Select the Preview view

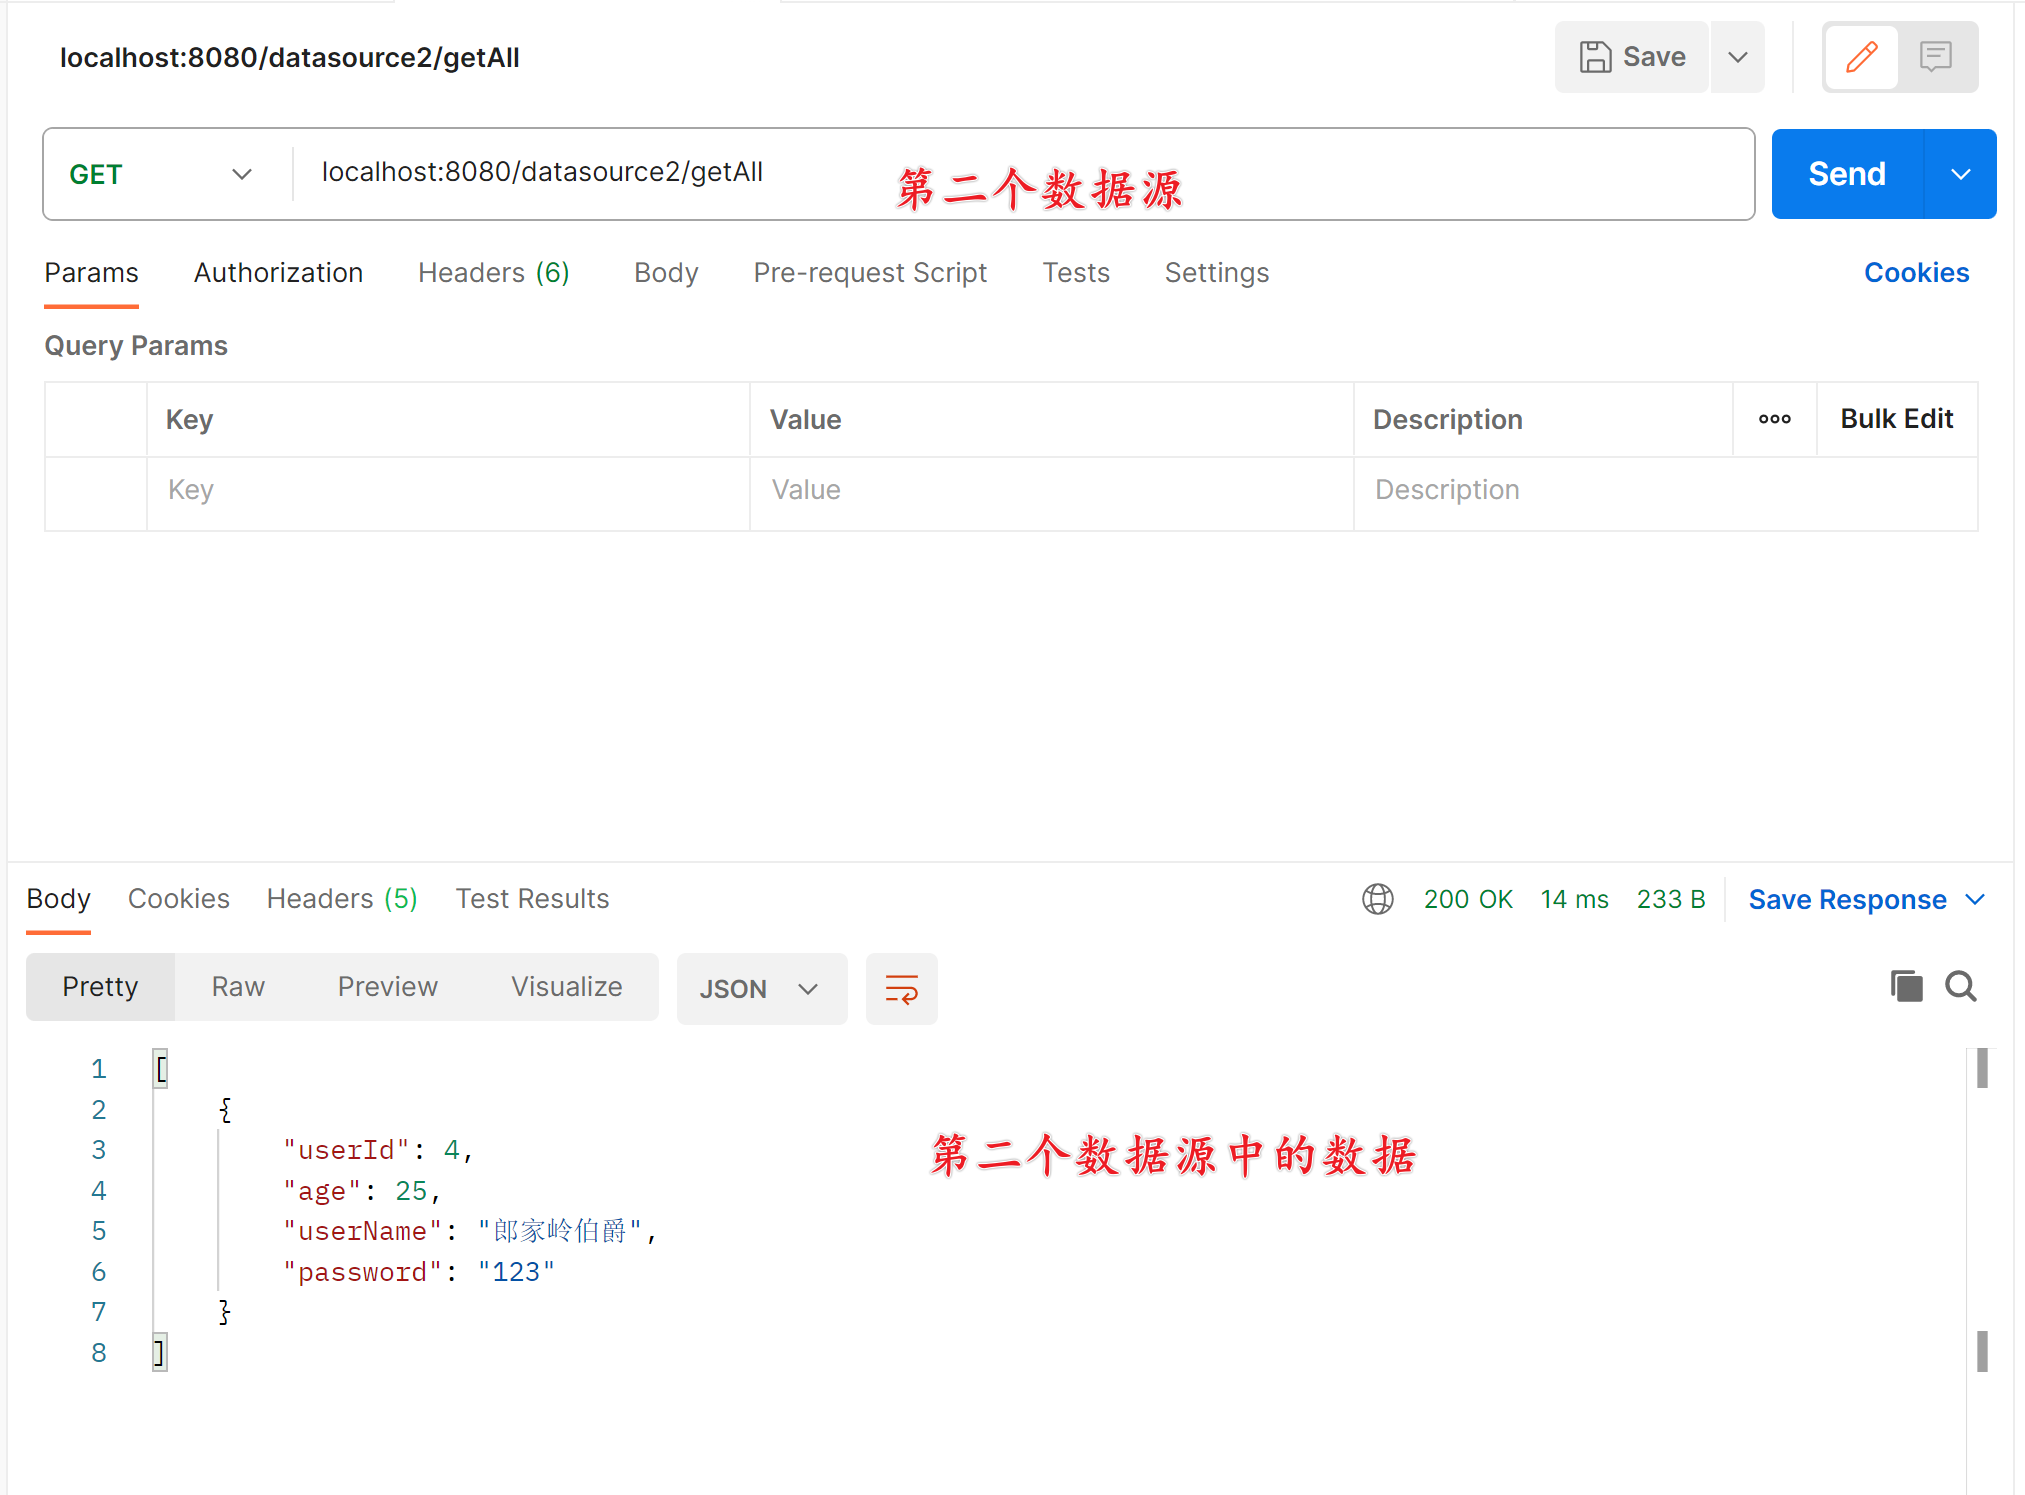[x=387, y=987]
